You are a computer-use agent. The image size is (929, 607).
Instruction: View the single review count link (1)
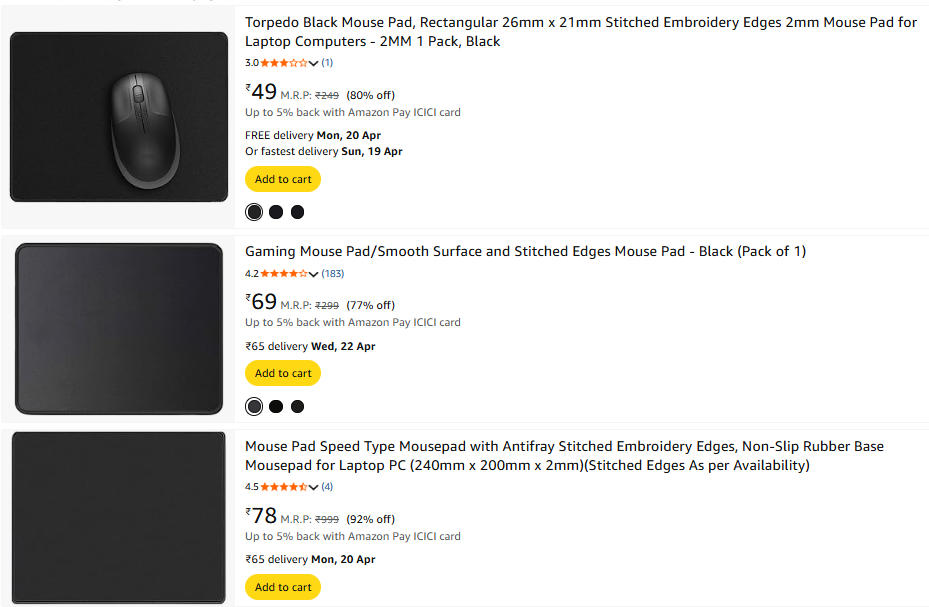pos(327,63)
